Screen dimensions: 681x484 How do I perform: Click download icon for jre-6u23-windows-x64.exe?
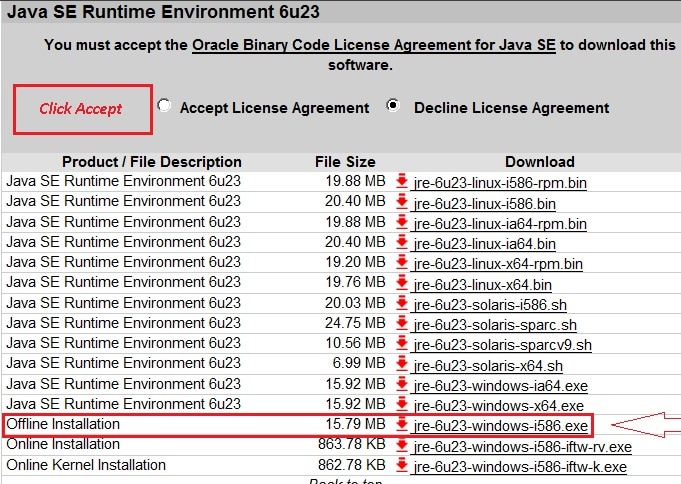[x=402, y=405]
